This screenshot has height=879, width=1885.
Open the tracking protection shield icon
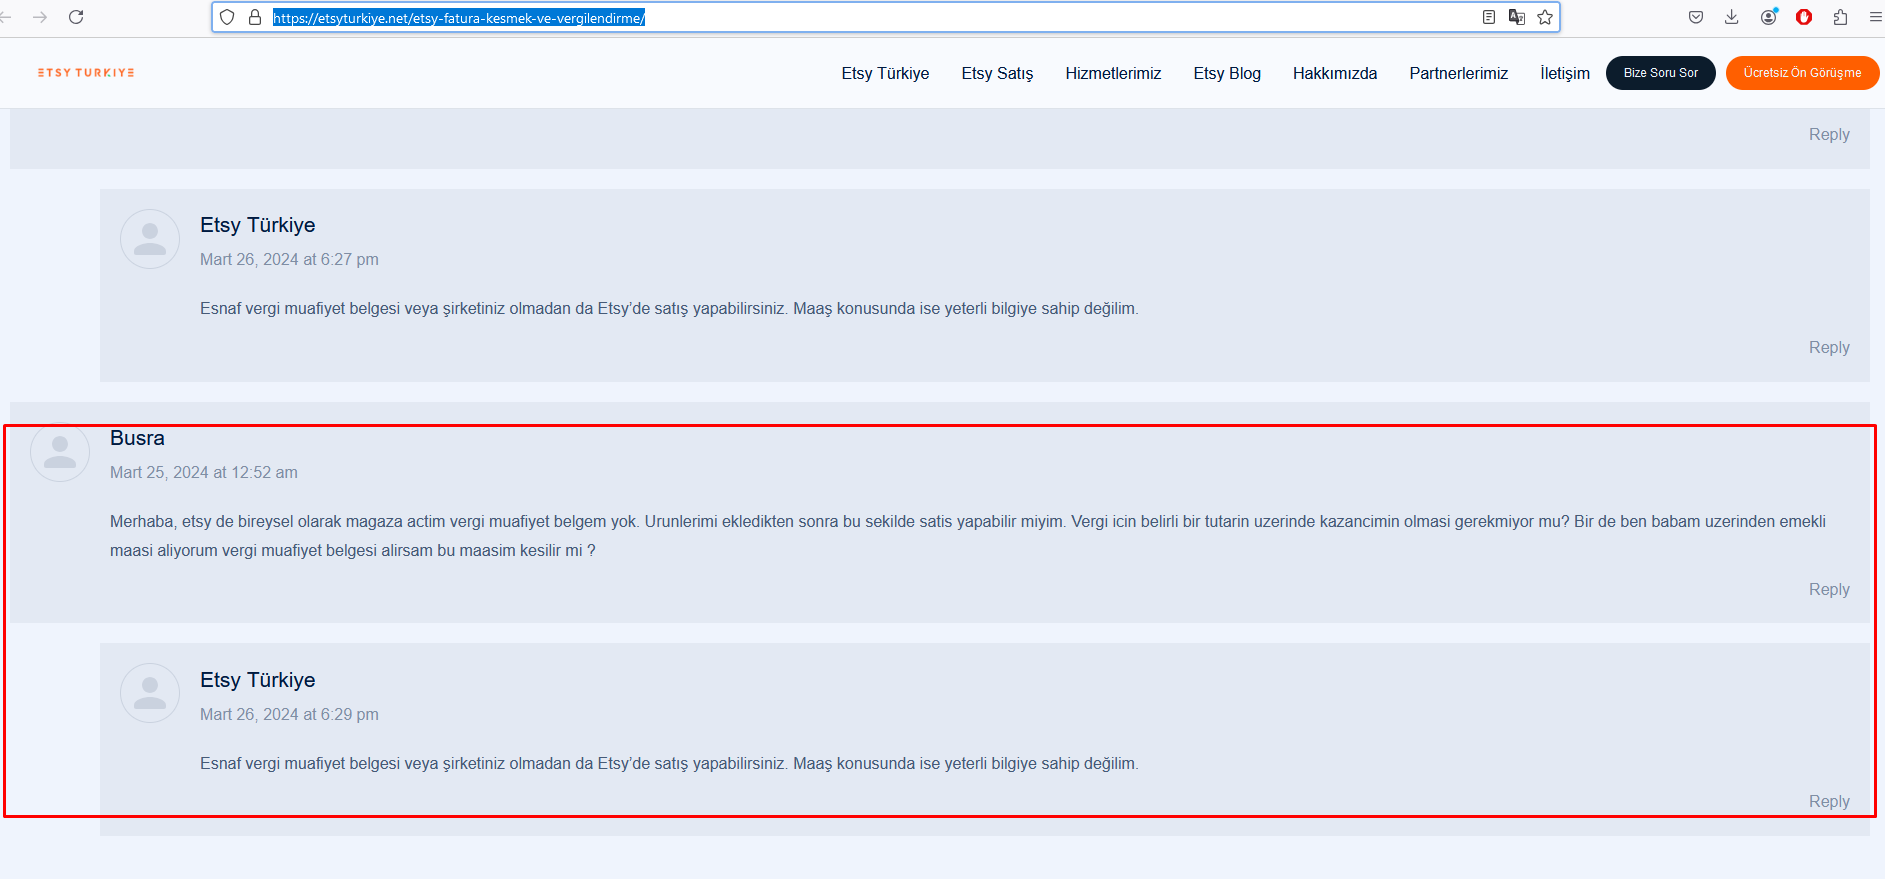click(227, 17)
